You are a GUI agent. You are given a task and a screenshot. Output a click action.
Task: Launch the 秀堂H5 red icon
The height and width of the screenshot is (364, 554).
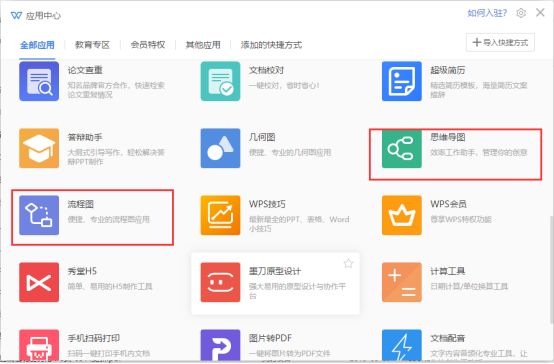coord(39,282)
